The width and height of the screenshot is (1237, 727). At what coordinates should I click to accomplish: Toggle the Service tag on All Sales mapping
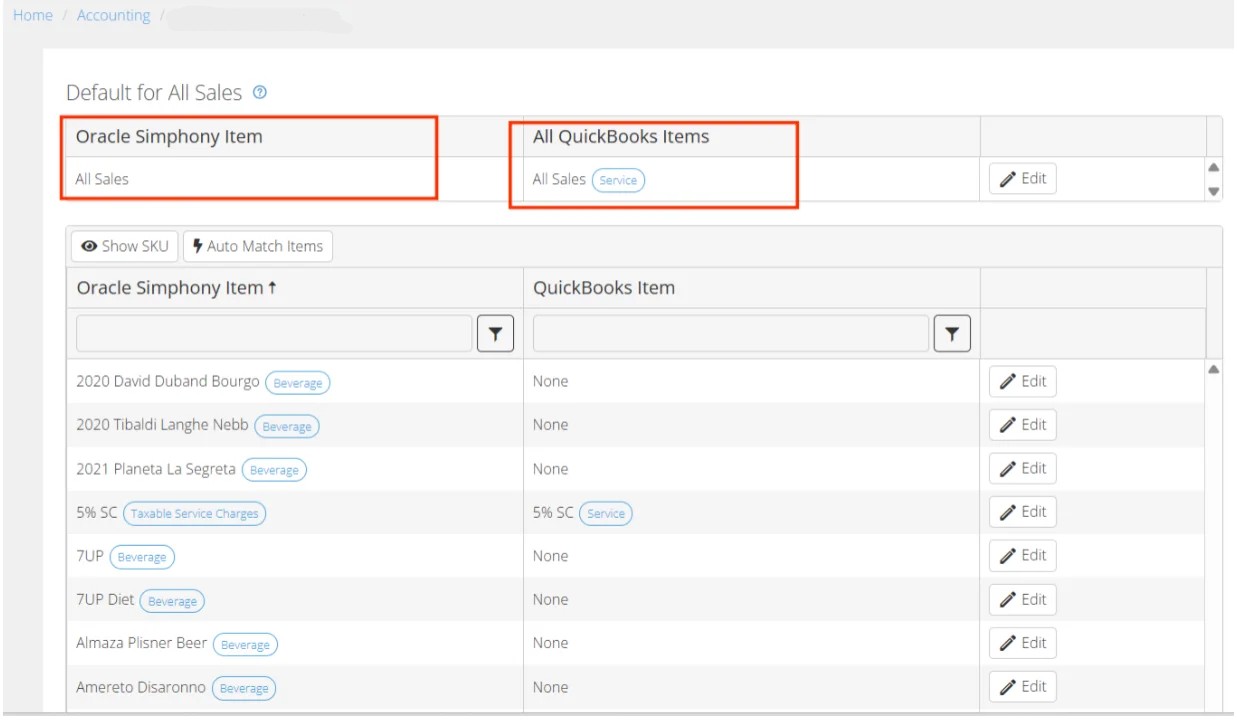click(x=618, y=181)
